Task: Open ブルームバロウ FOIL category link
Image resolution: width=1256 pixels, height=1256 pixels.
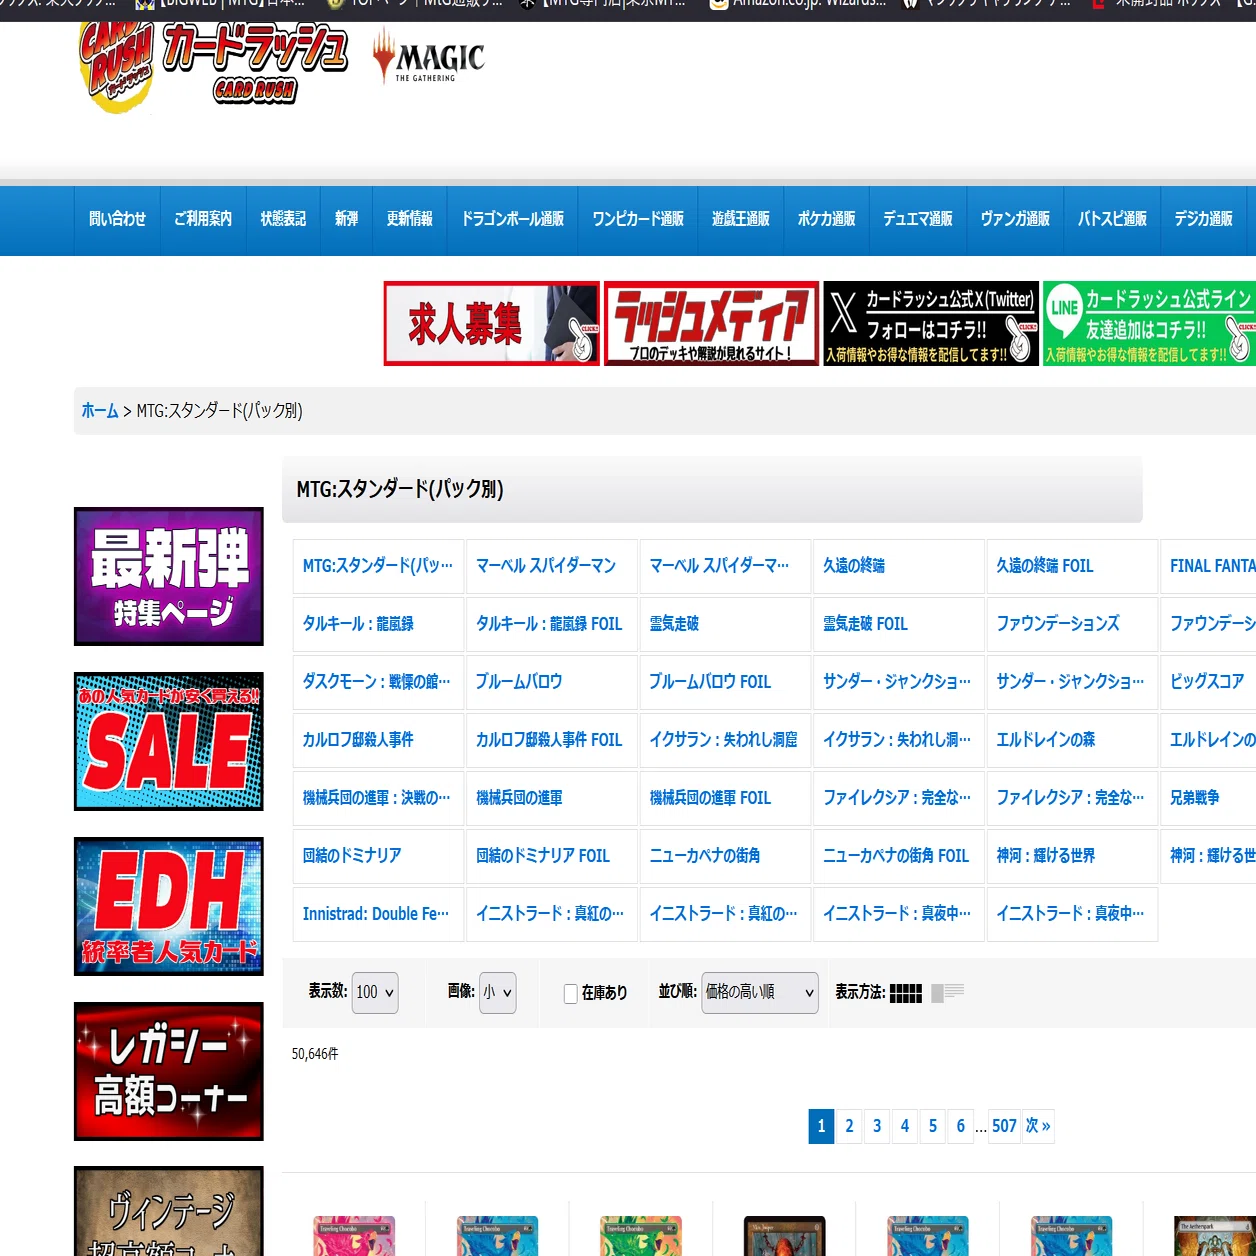Action: 724,682
